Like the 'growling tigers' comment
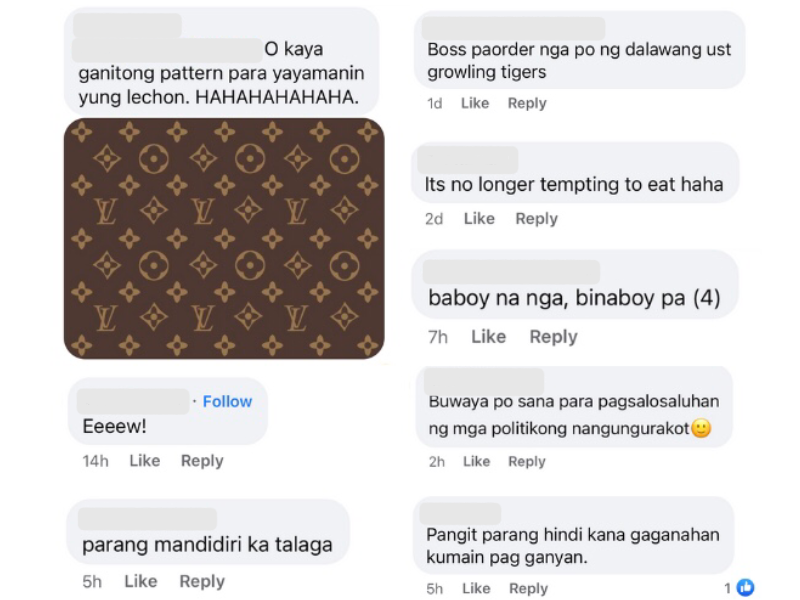This screenshot has width=800, height=600. (x=475, y=103)
